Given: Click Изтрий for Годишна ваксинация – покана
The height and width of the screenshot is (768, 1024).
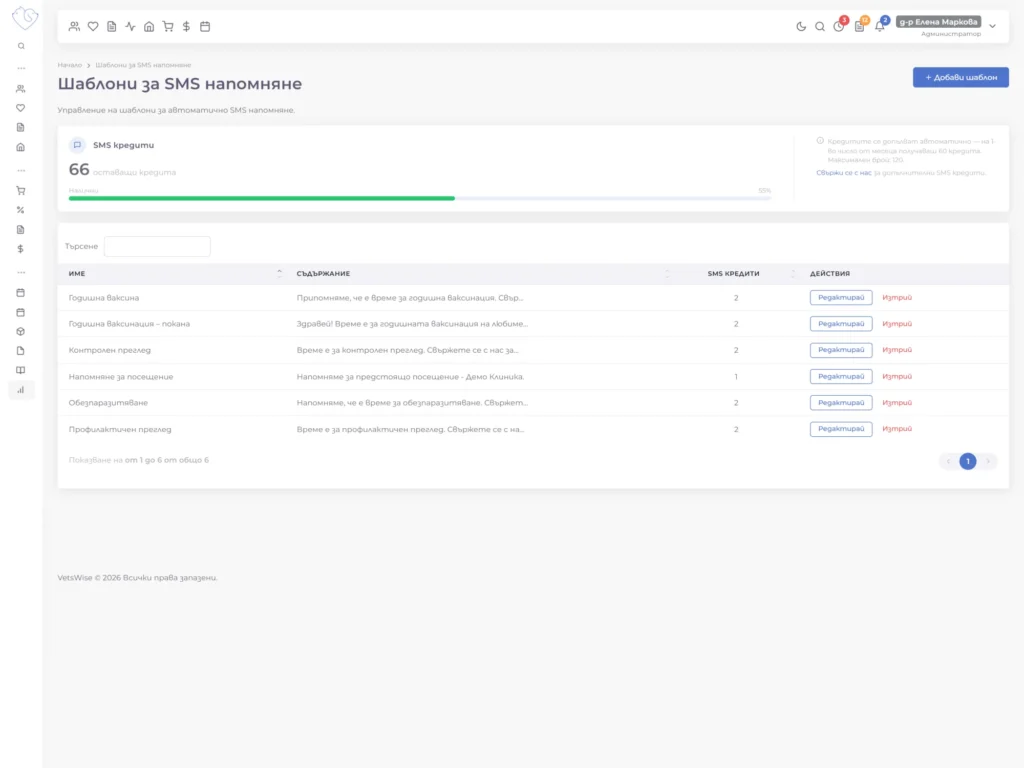Looking at the screenshot, I should [897, 324].
